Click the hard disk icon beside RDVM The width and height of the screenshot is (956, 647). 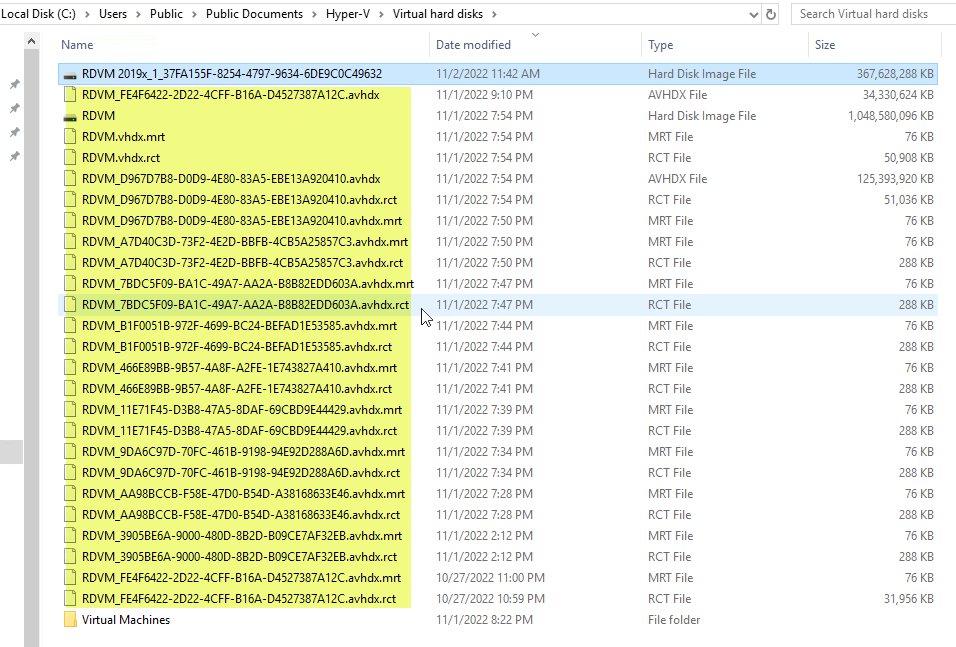pos(70,117)
